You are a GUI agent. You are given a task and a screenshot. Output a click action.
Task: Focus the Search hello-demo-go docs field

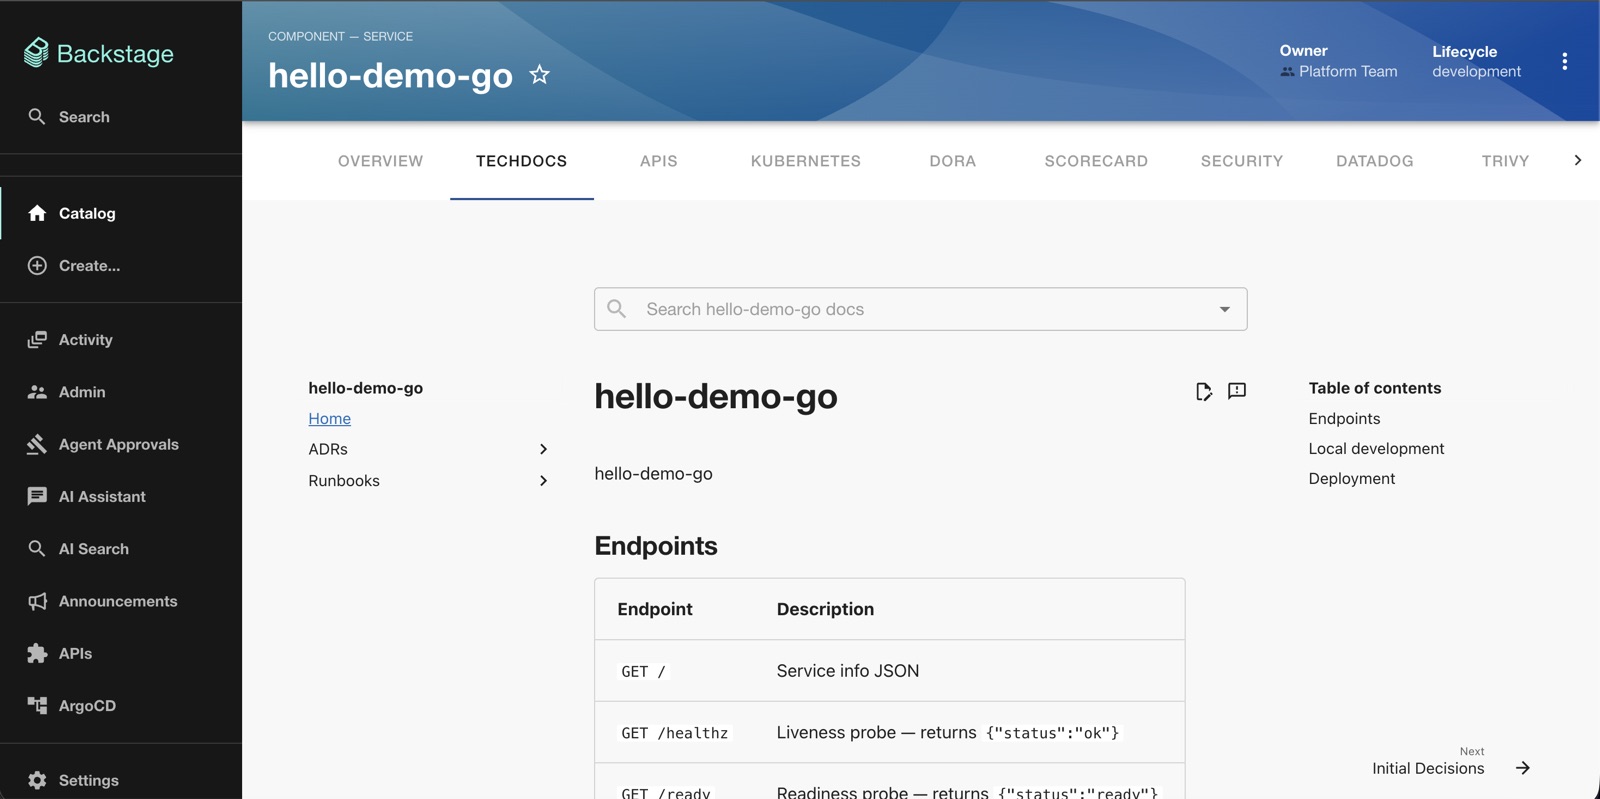click(x=920, y=309)
